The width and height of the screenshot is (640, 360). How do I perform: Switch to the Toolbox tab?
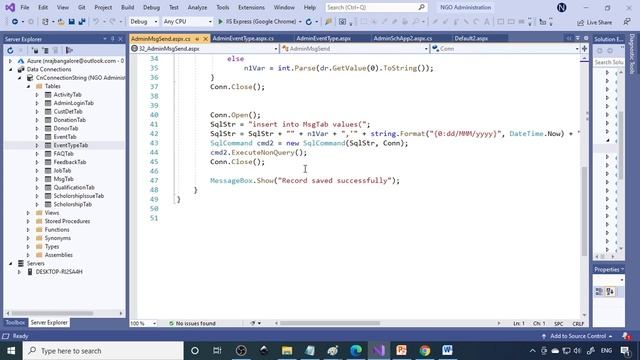pos(15,322)
